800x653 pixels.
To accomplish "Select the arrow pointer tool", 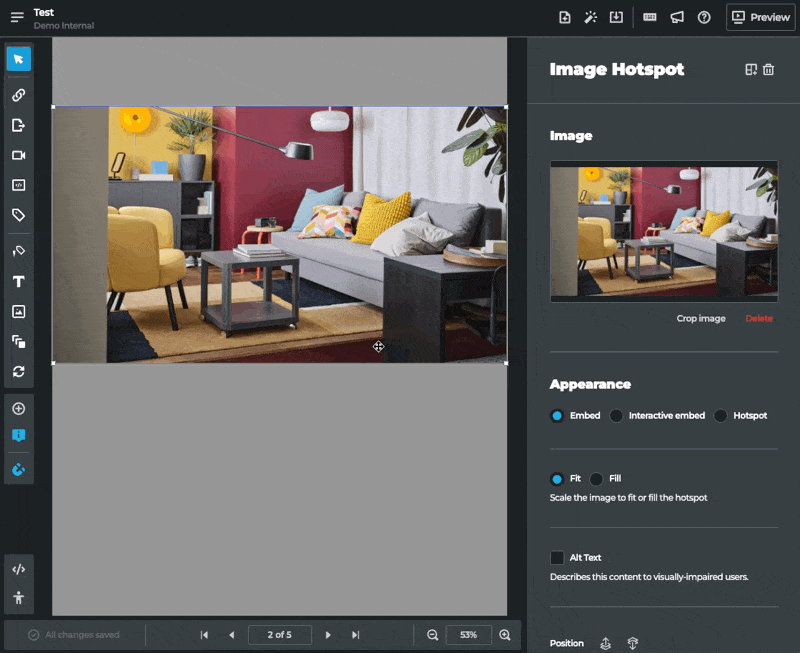I will pyautogui.click(x=18, y=59).
